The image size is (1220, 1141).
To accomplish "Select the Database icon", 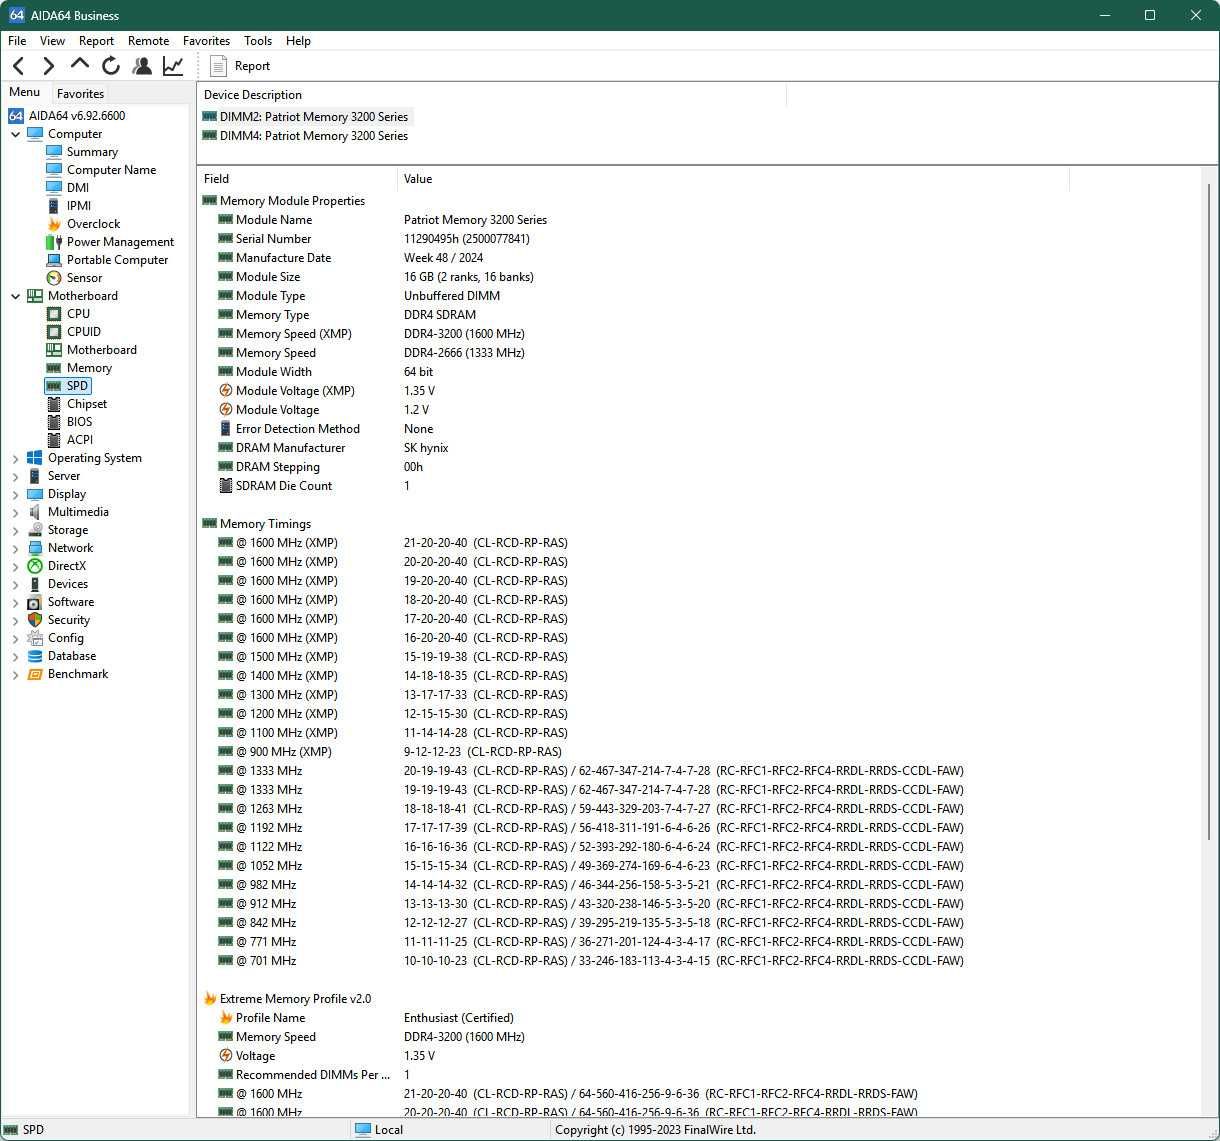I will point(35,656).
